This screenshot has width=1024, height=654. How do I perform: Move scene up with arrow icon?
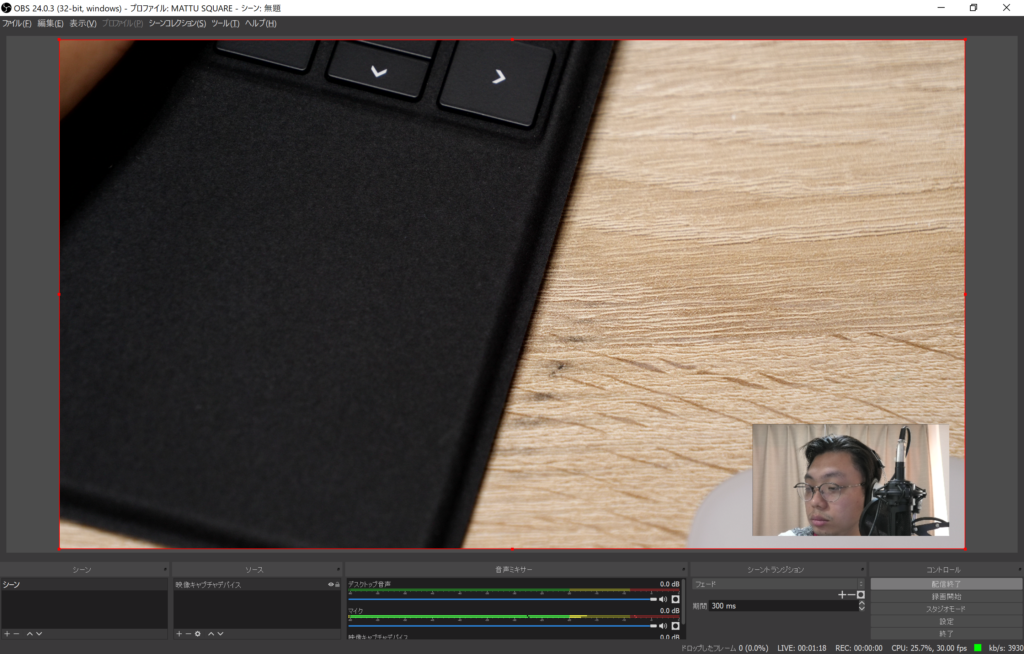29,634
